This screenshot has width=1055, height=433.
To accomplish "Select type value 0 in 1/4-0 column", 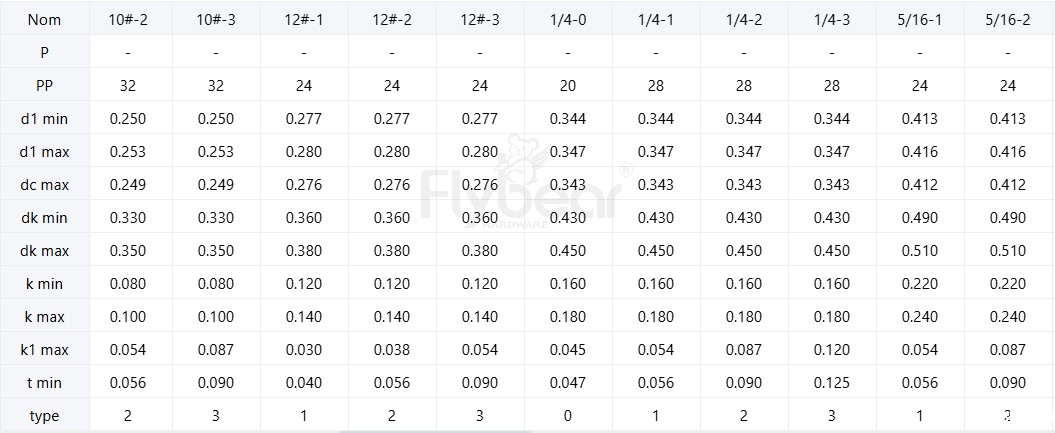I will coord(568,416).
